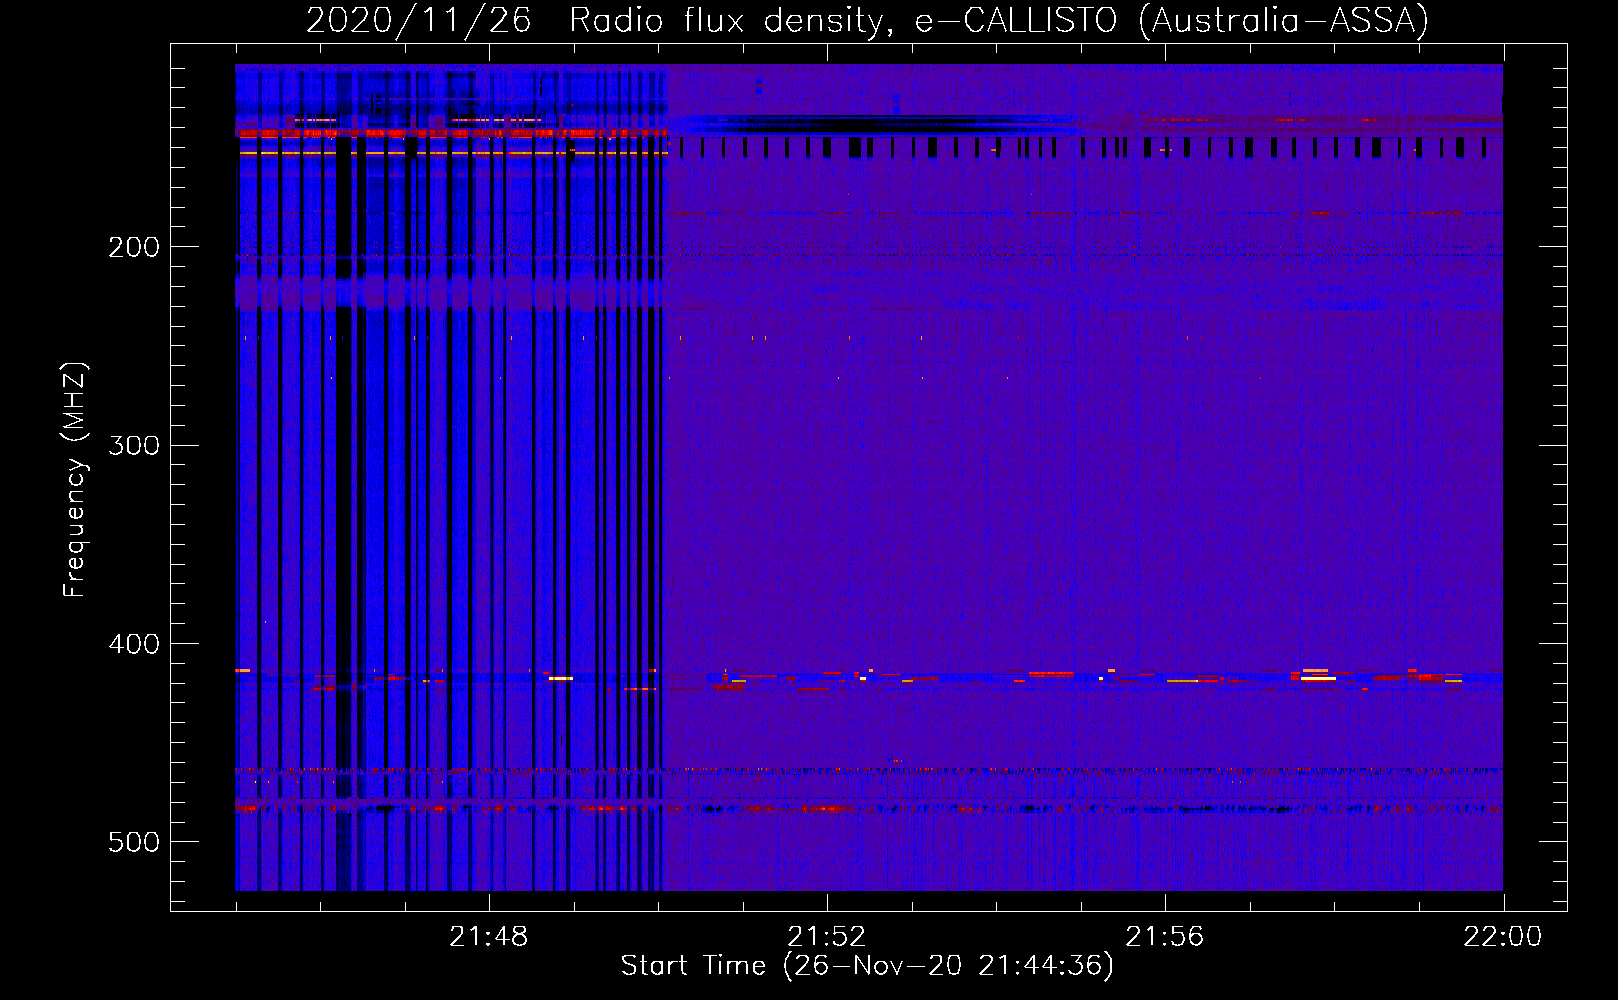The image size is (1618, 1000).
Task: Select the date text '2020/11/26' in title
Action: coord(418,20)
